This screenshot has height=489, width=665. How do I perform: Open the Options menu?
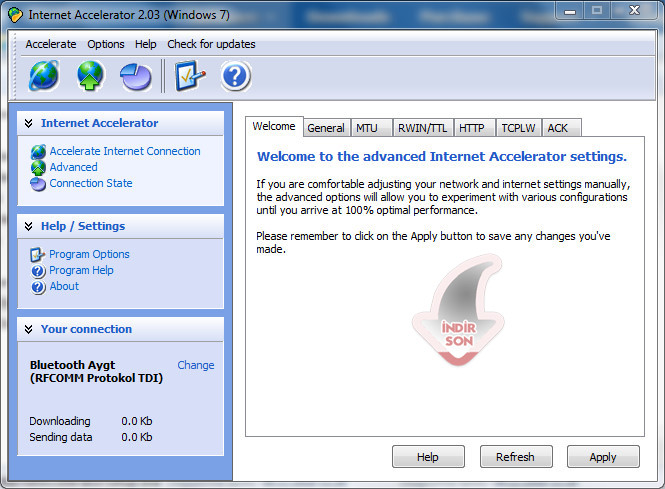106,44
